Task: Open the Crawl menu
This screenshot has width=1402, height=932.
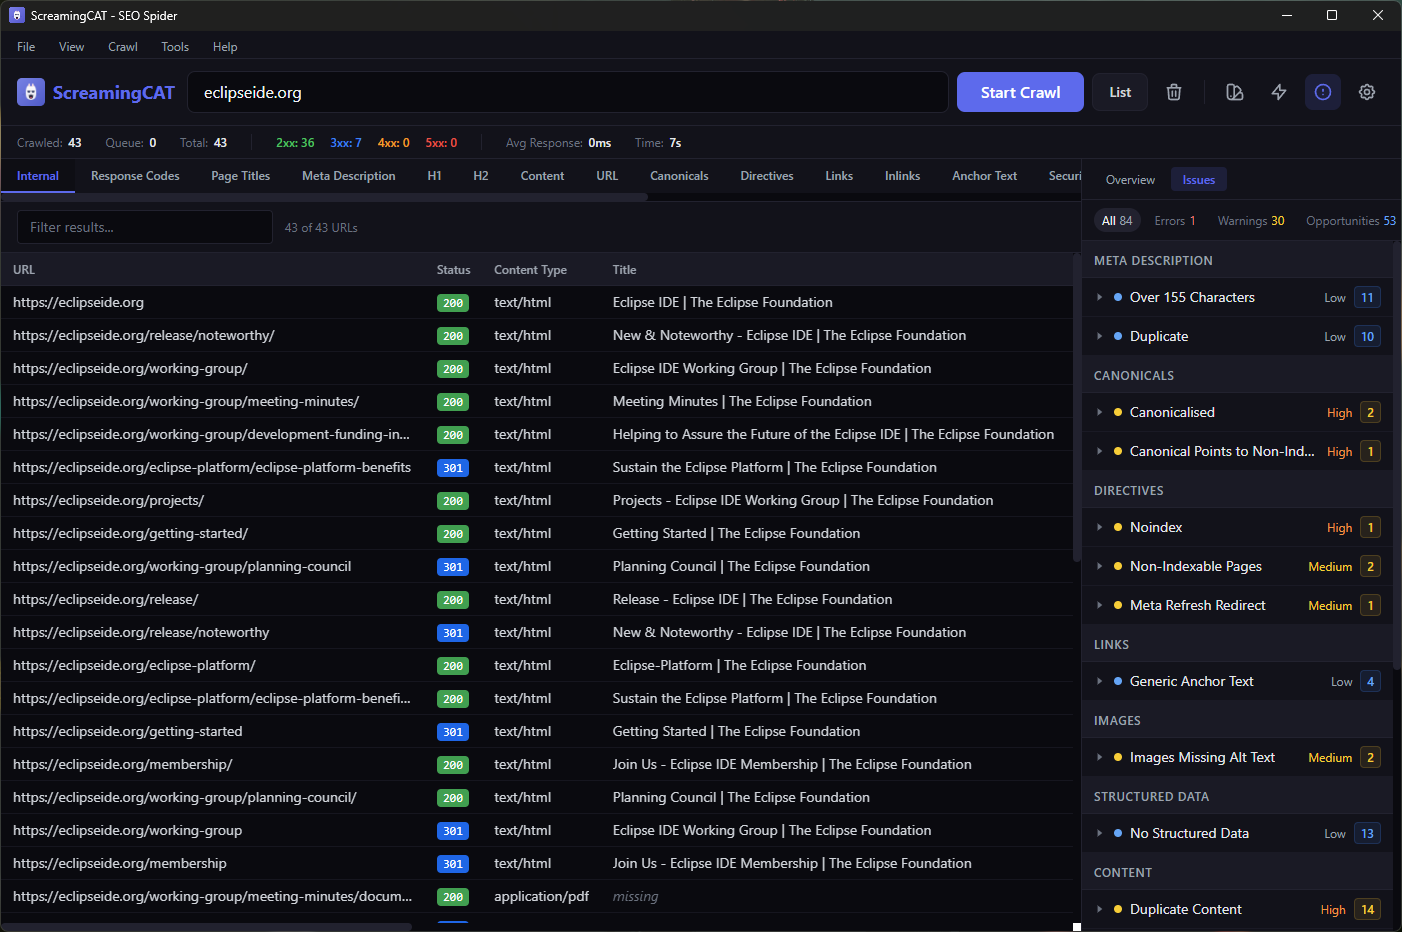Action: [123, 47]
